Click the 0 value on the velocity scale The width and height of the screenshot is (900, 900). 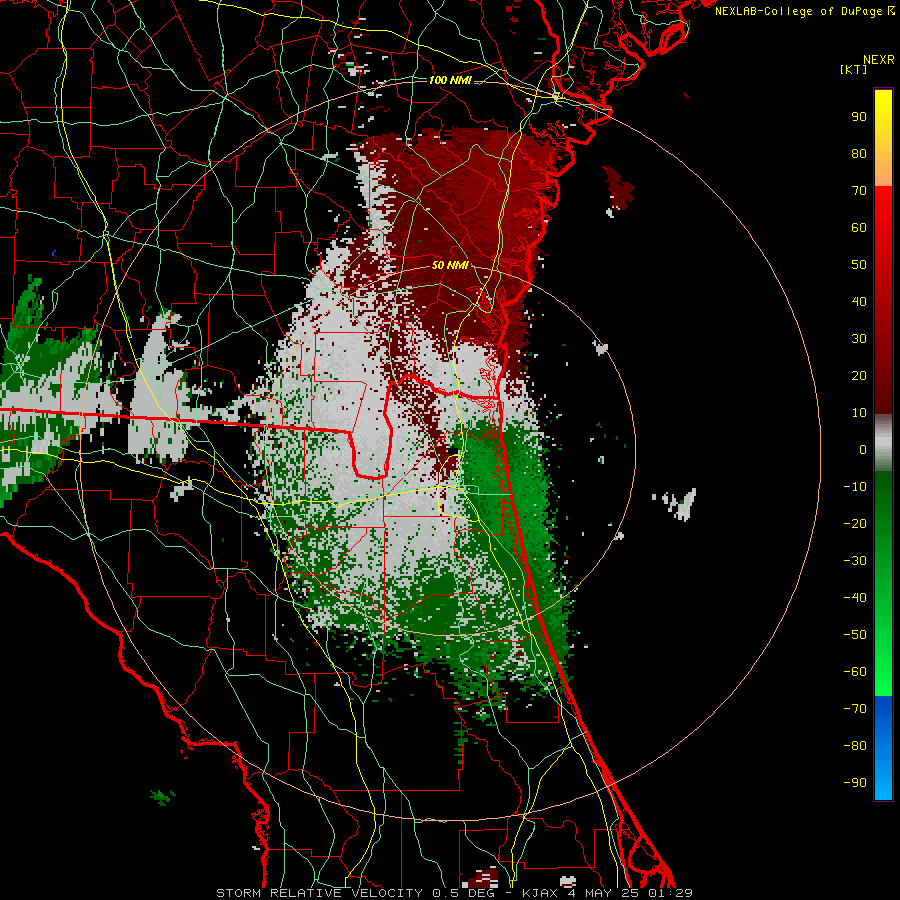863,450
